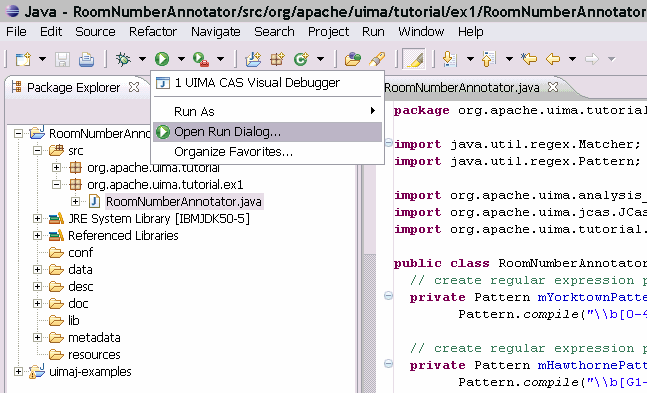Expand the data folder
The height and width of the screenshot is (393, 647).
pos(37,269)
